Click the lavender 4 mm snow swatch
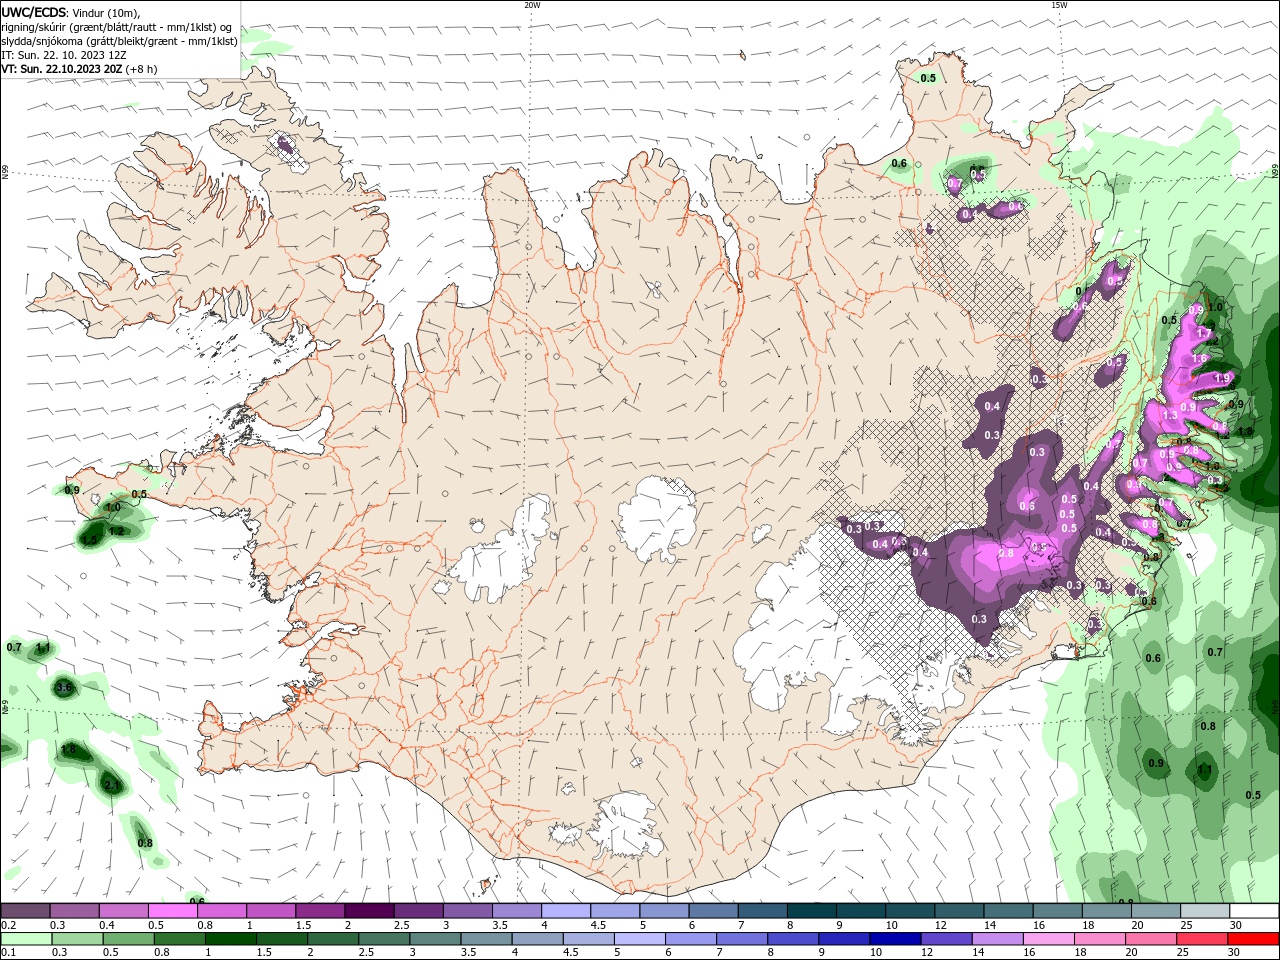This screenshot has height=960, width=1280. coord(565,911)
